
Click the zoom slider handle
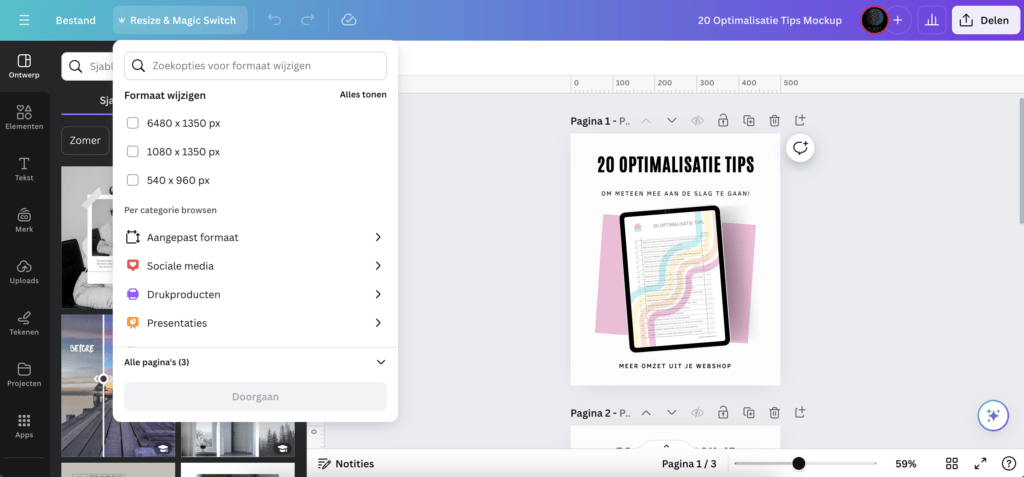click(x=798, y=463)
